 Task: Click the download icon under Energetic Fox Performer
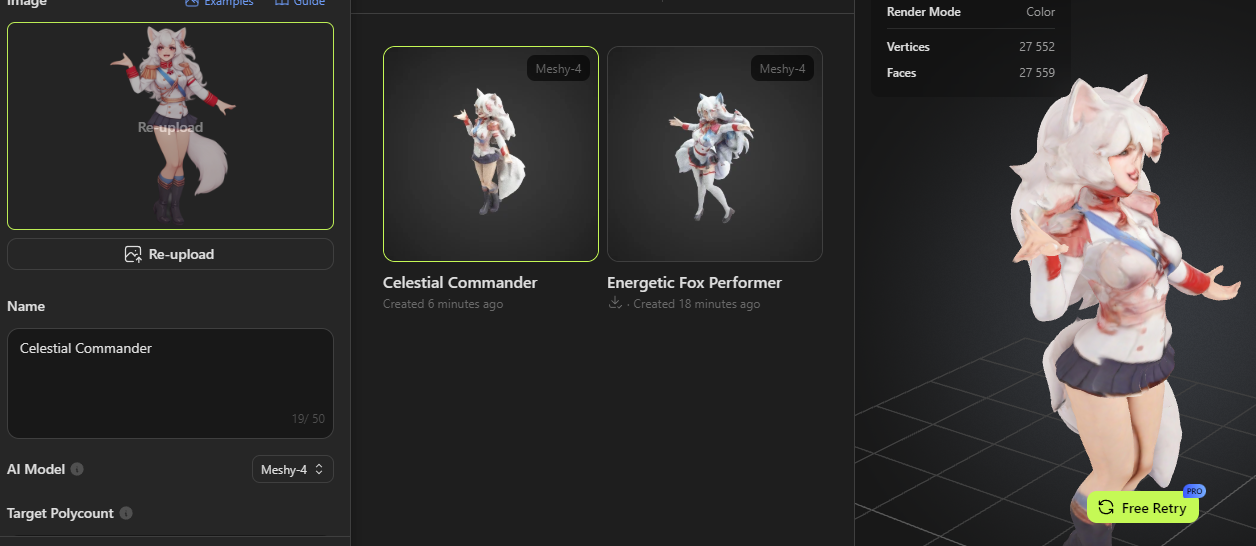click(x=615, y=303)
